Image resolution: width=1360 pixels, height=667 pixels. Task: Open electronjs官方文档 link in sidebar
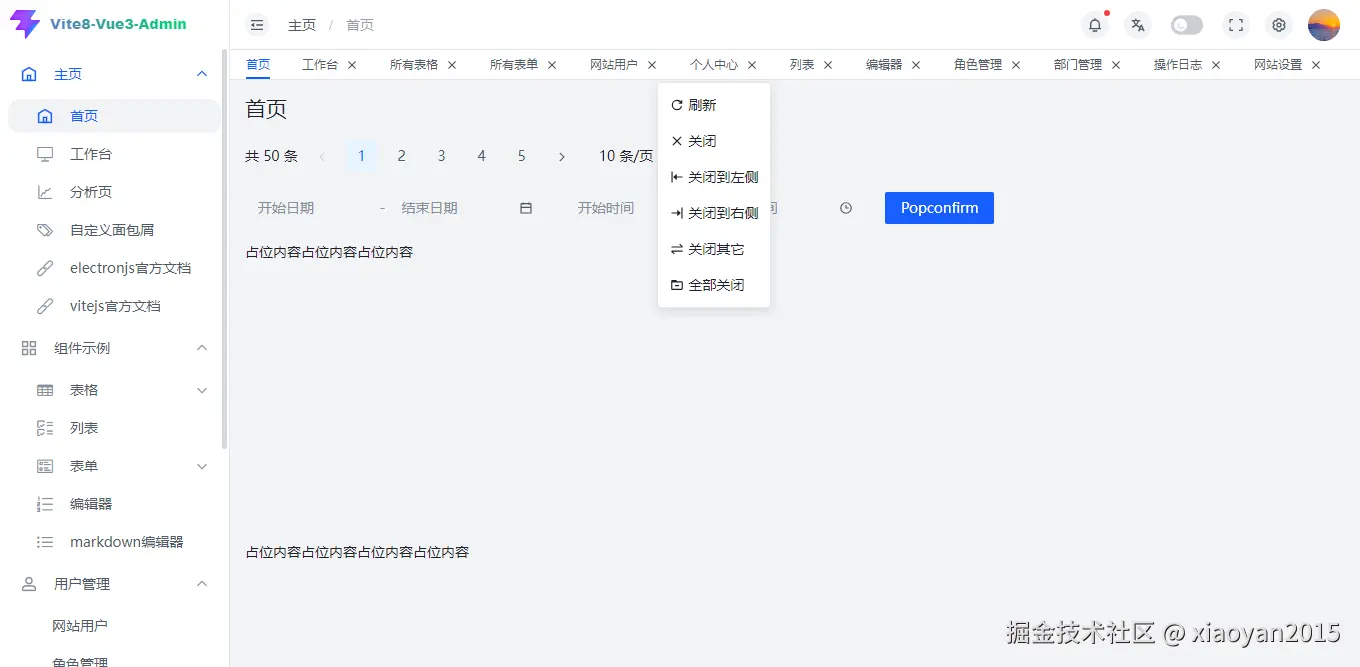(x=114, y=268)
